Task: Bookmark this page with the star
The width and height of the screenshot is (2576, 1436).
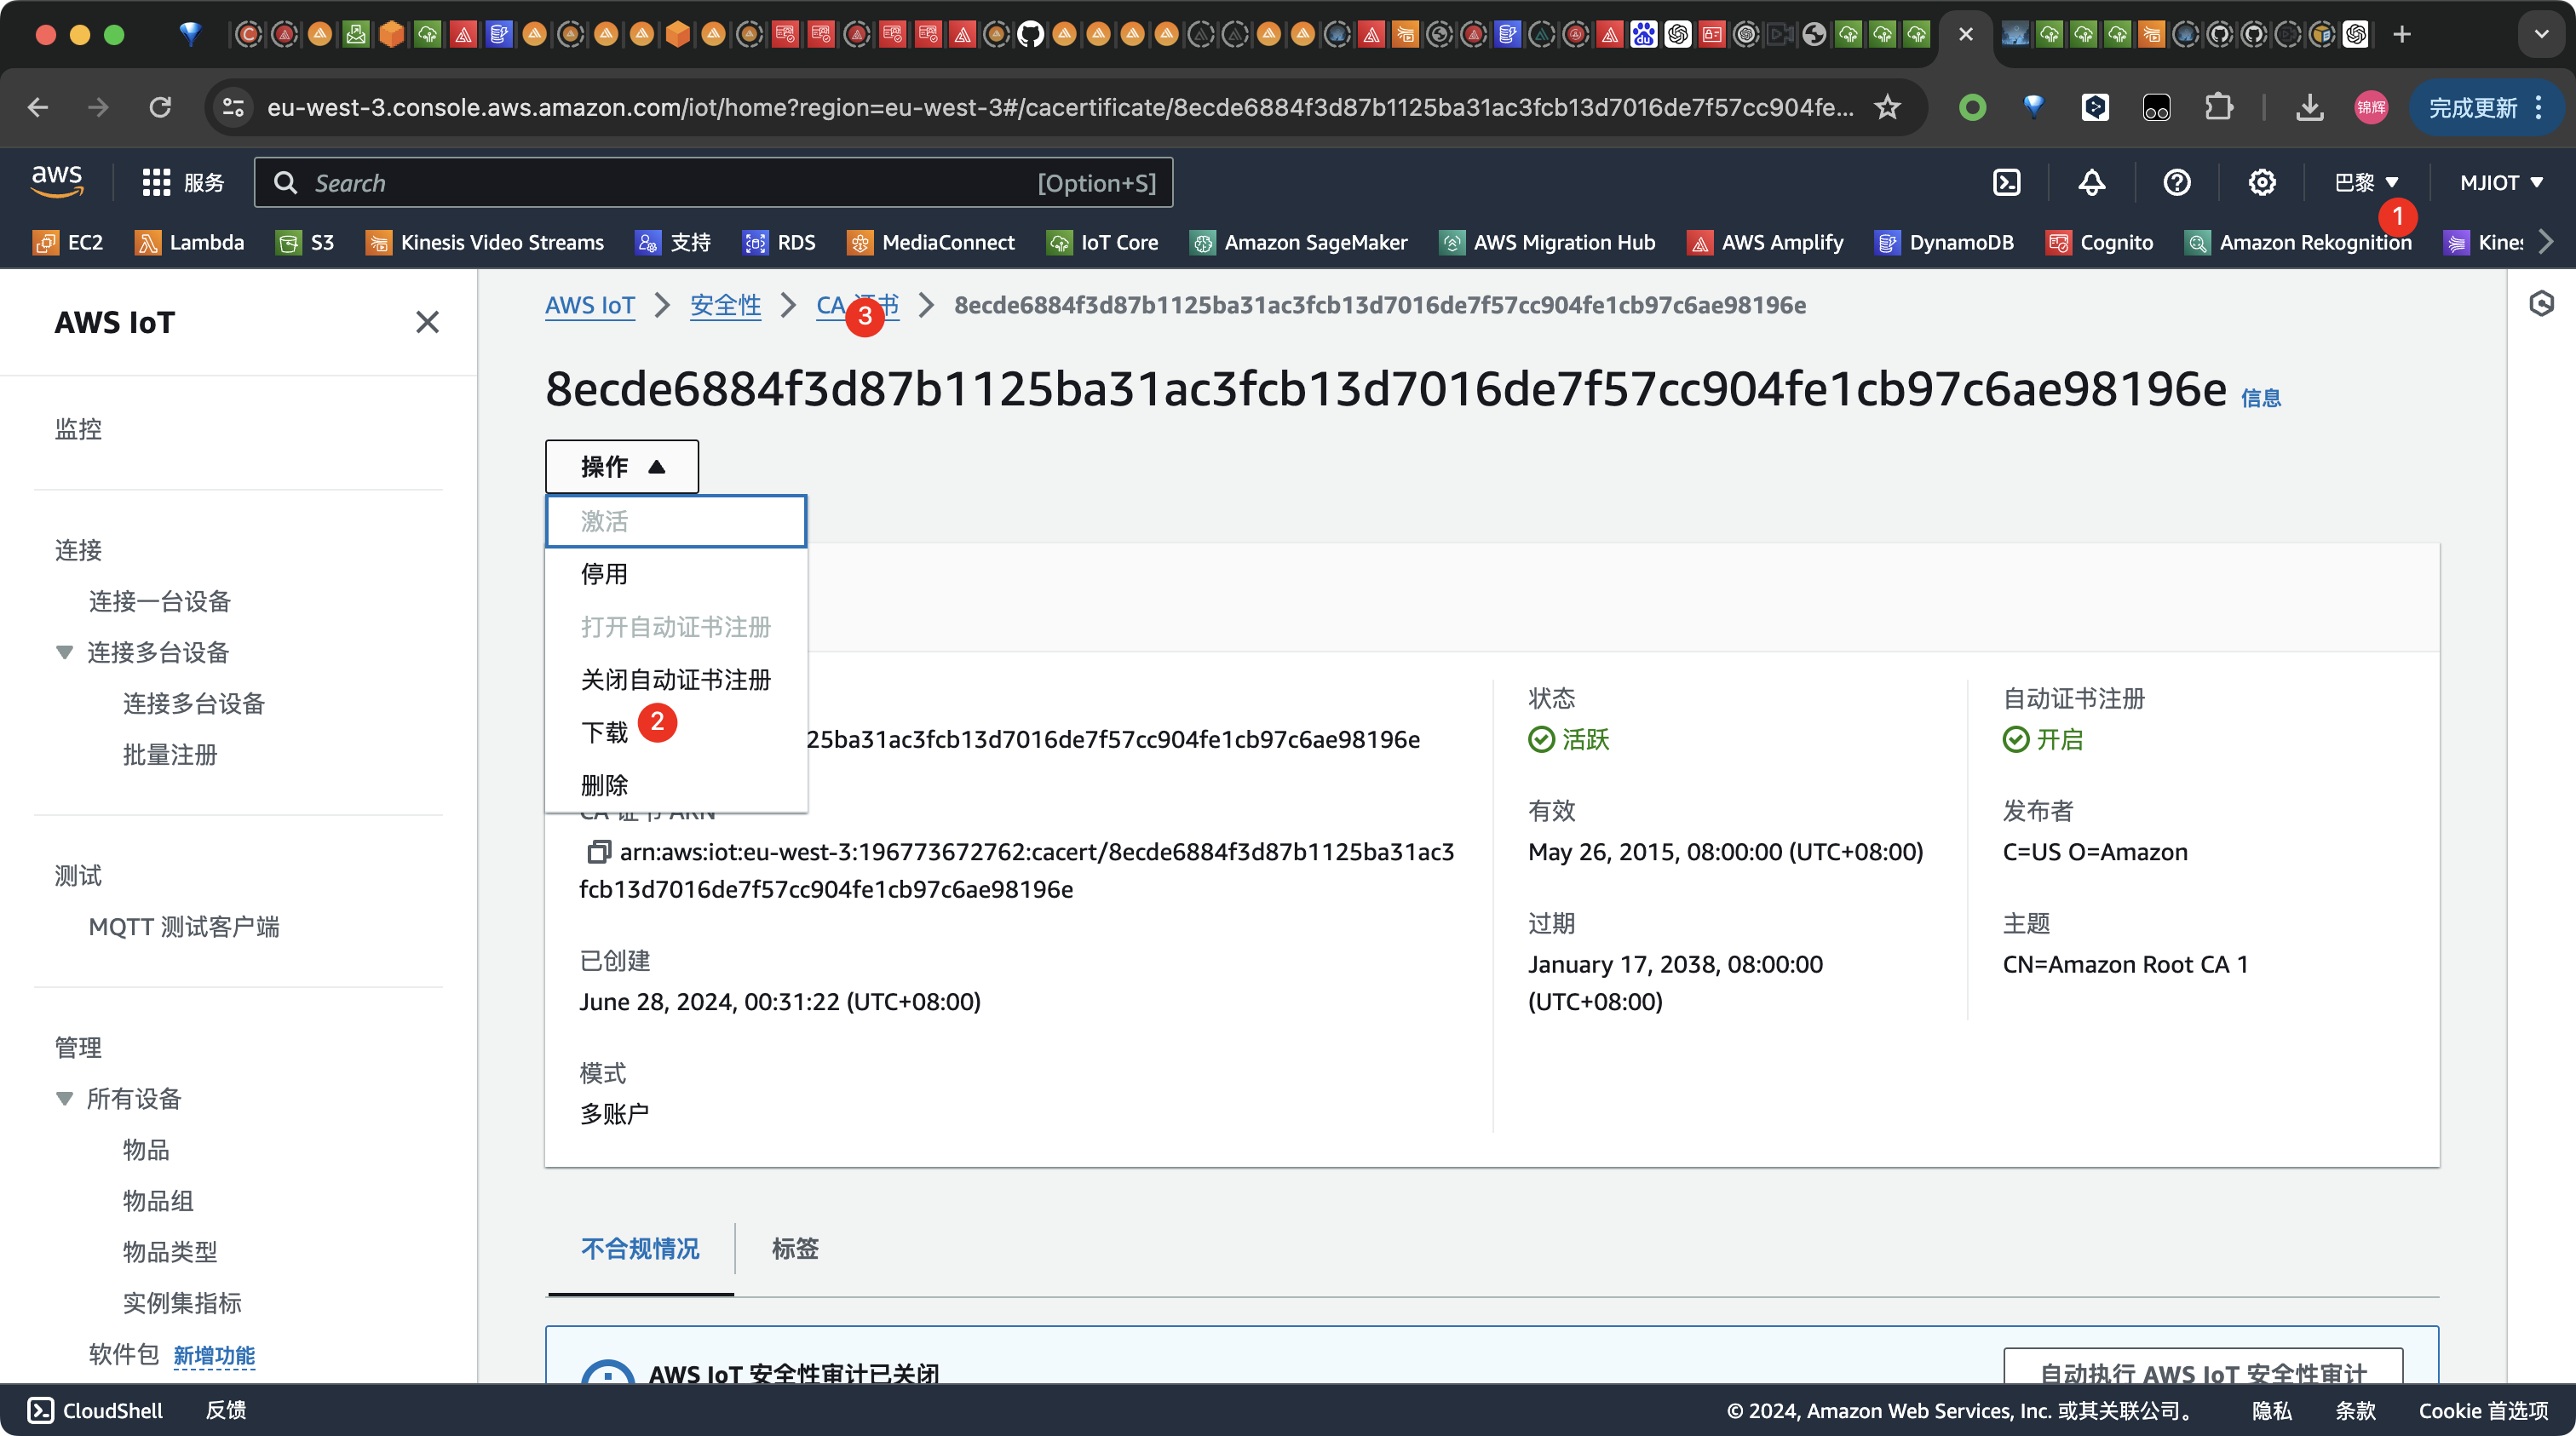Action: [1887, 107]
